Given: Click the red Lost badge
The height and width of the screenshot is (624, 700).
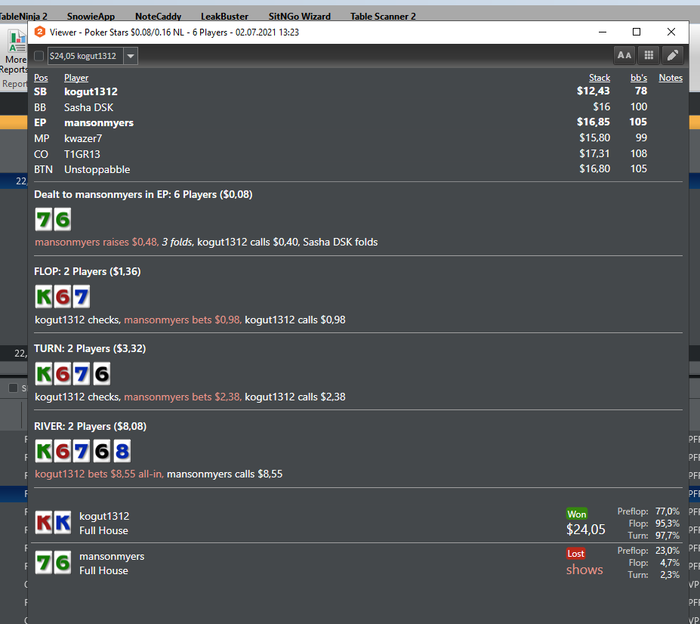Looking at the screenshot, I should pos(576,554).
